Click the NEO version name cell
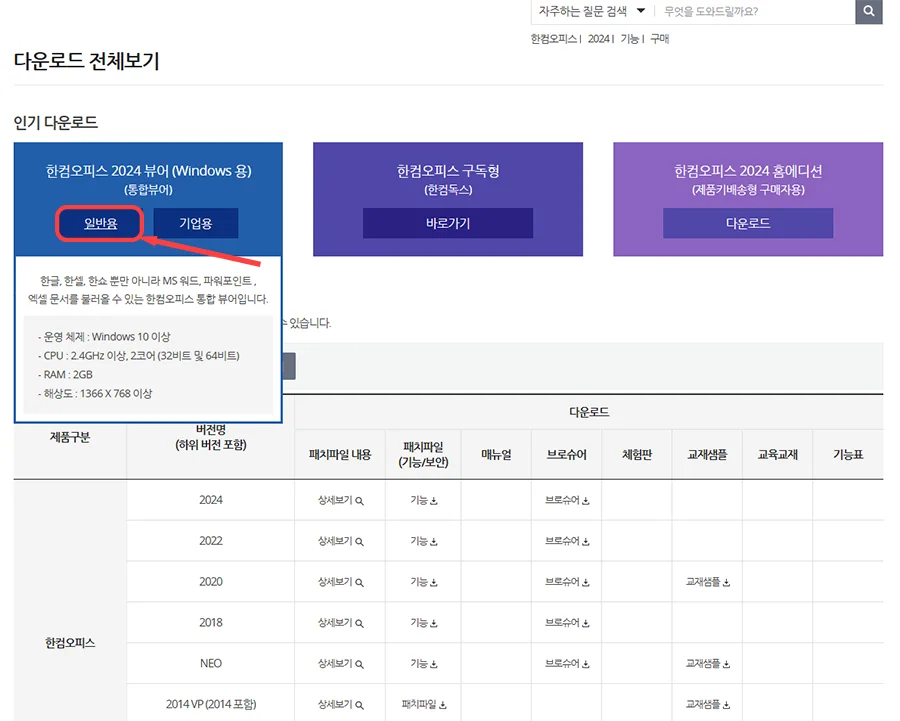The width and height of the screenshot is (900, 721). [x=211, y=663]
